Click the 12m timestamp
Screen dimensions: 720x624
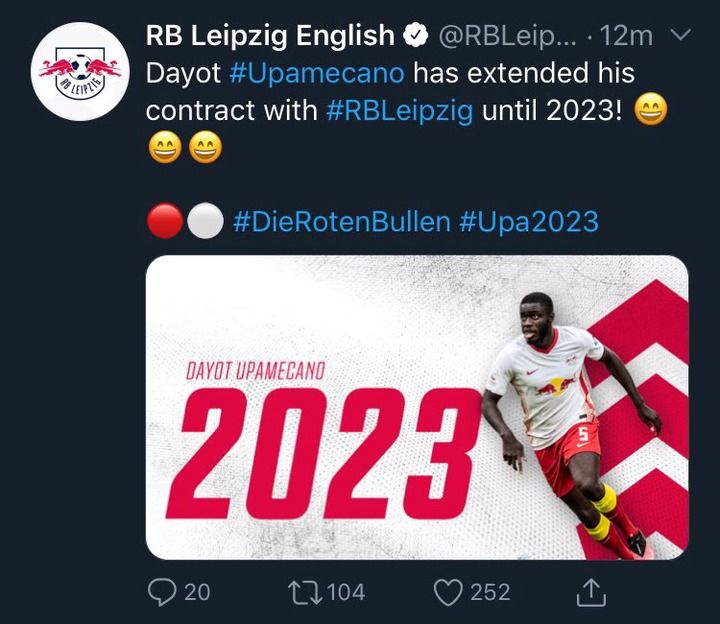tap(626, 36)
